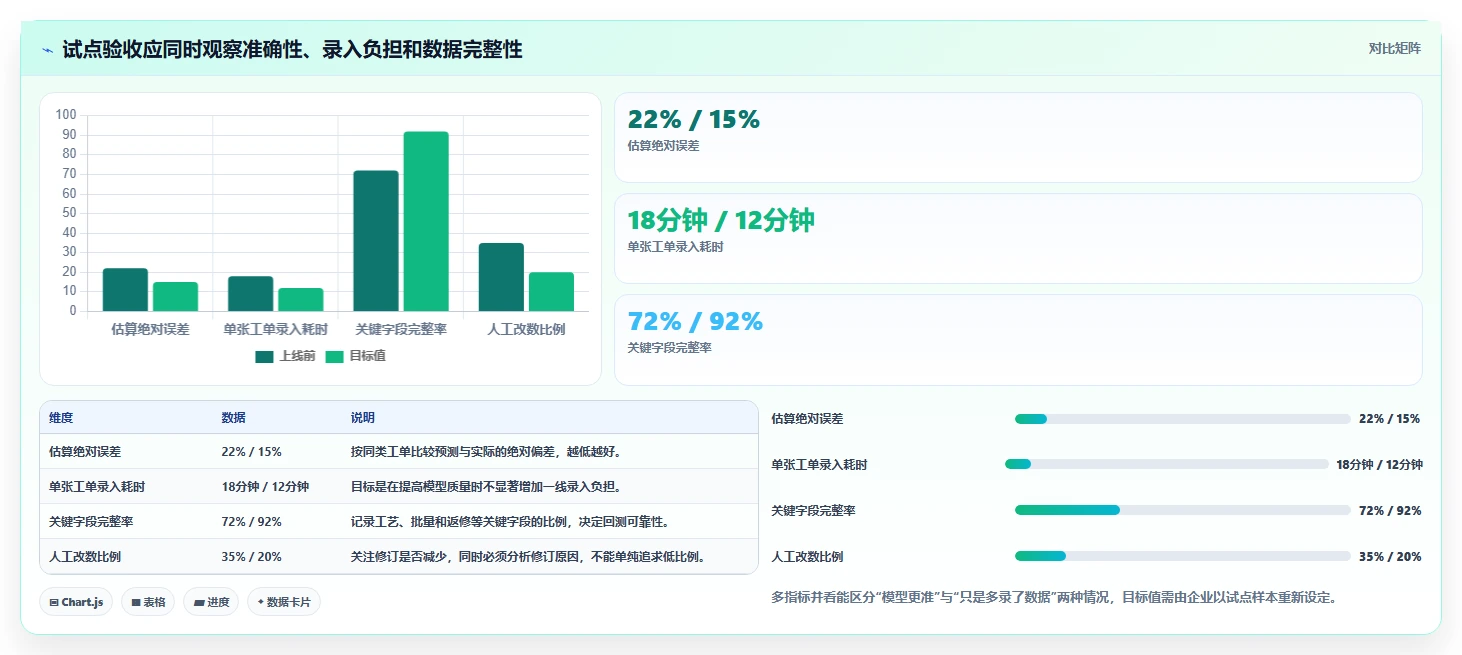Click the 进度 tag text

(218, 602)
